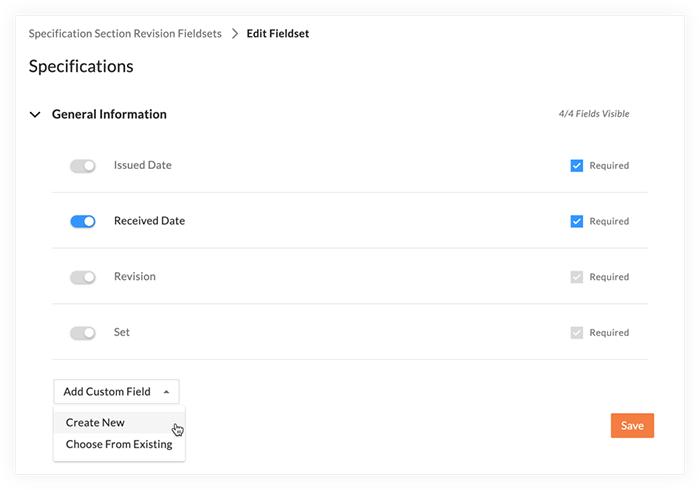Screen dimensions: 700x490
Task: Uncheck Required for Received Date
Action: coord(576,221)
